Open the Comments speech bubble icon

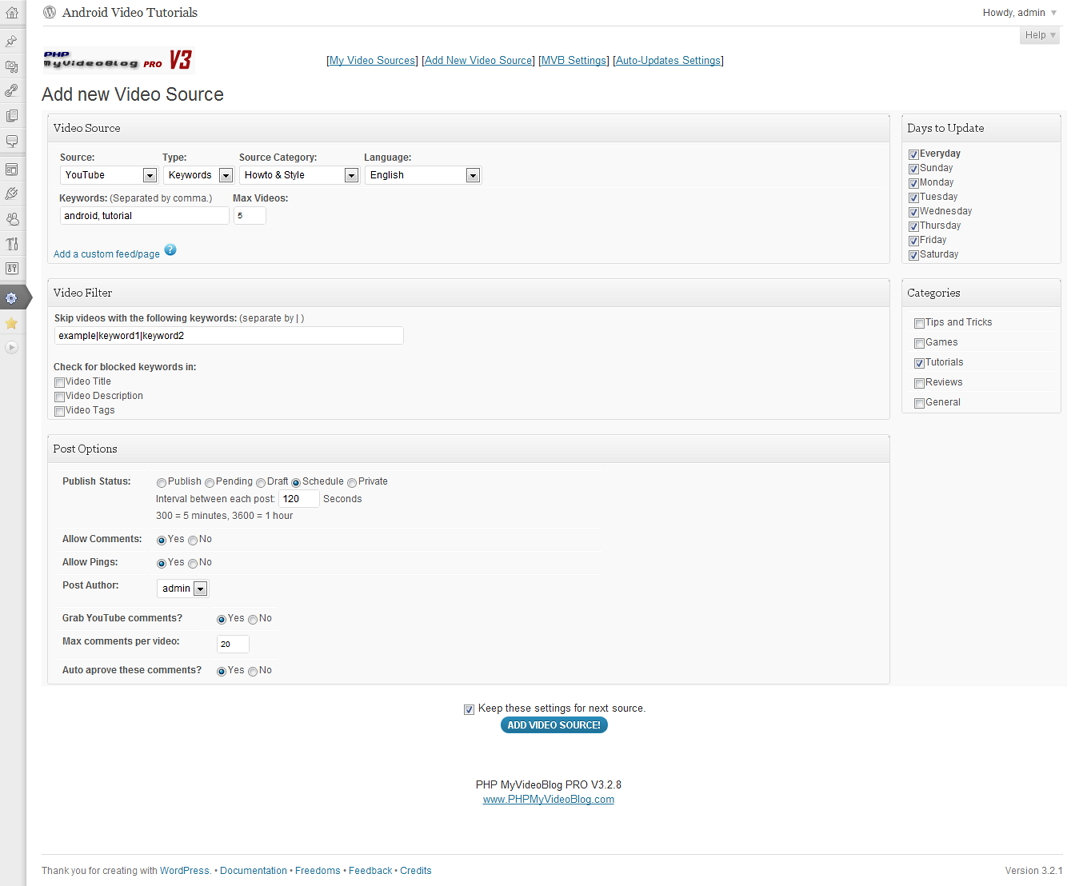(12, 142)
